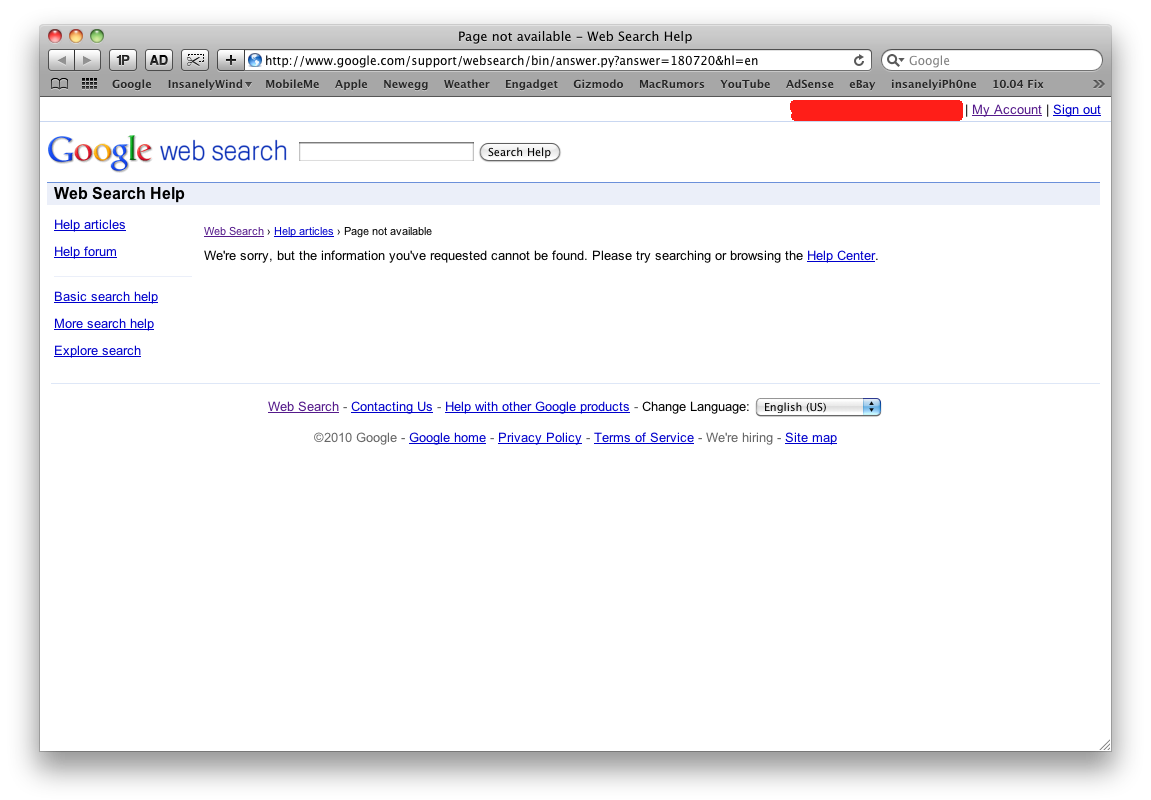Open the InsanelyWind bookmark folder dropdown

tap(209, 84)
